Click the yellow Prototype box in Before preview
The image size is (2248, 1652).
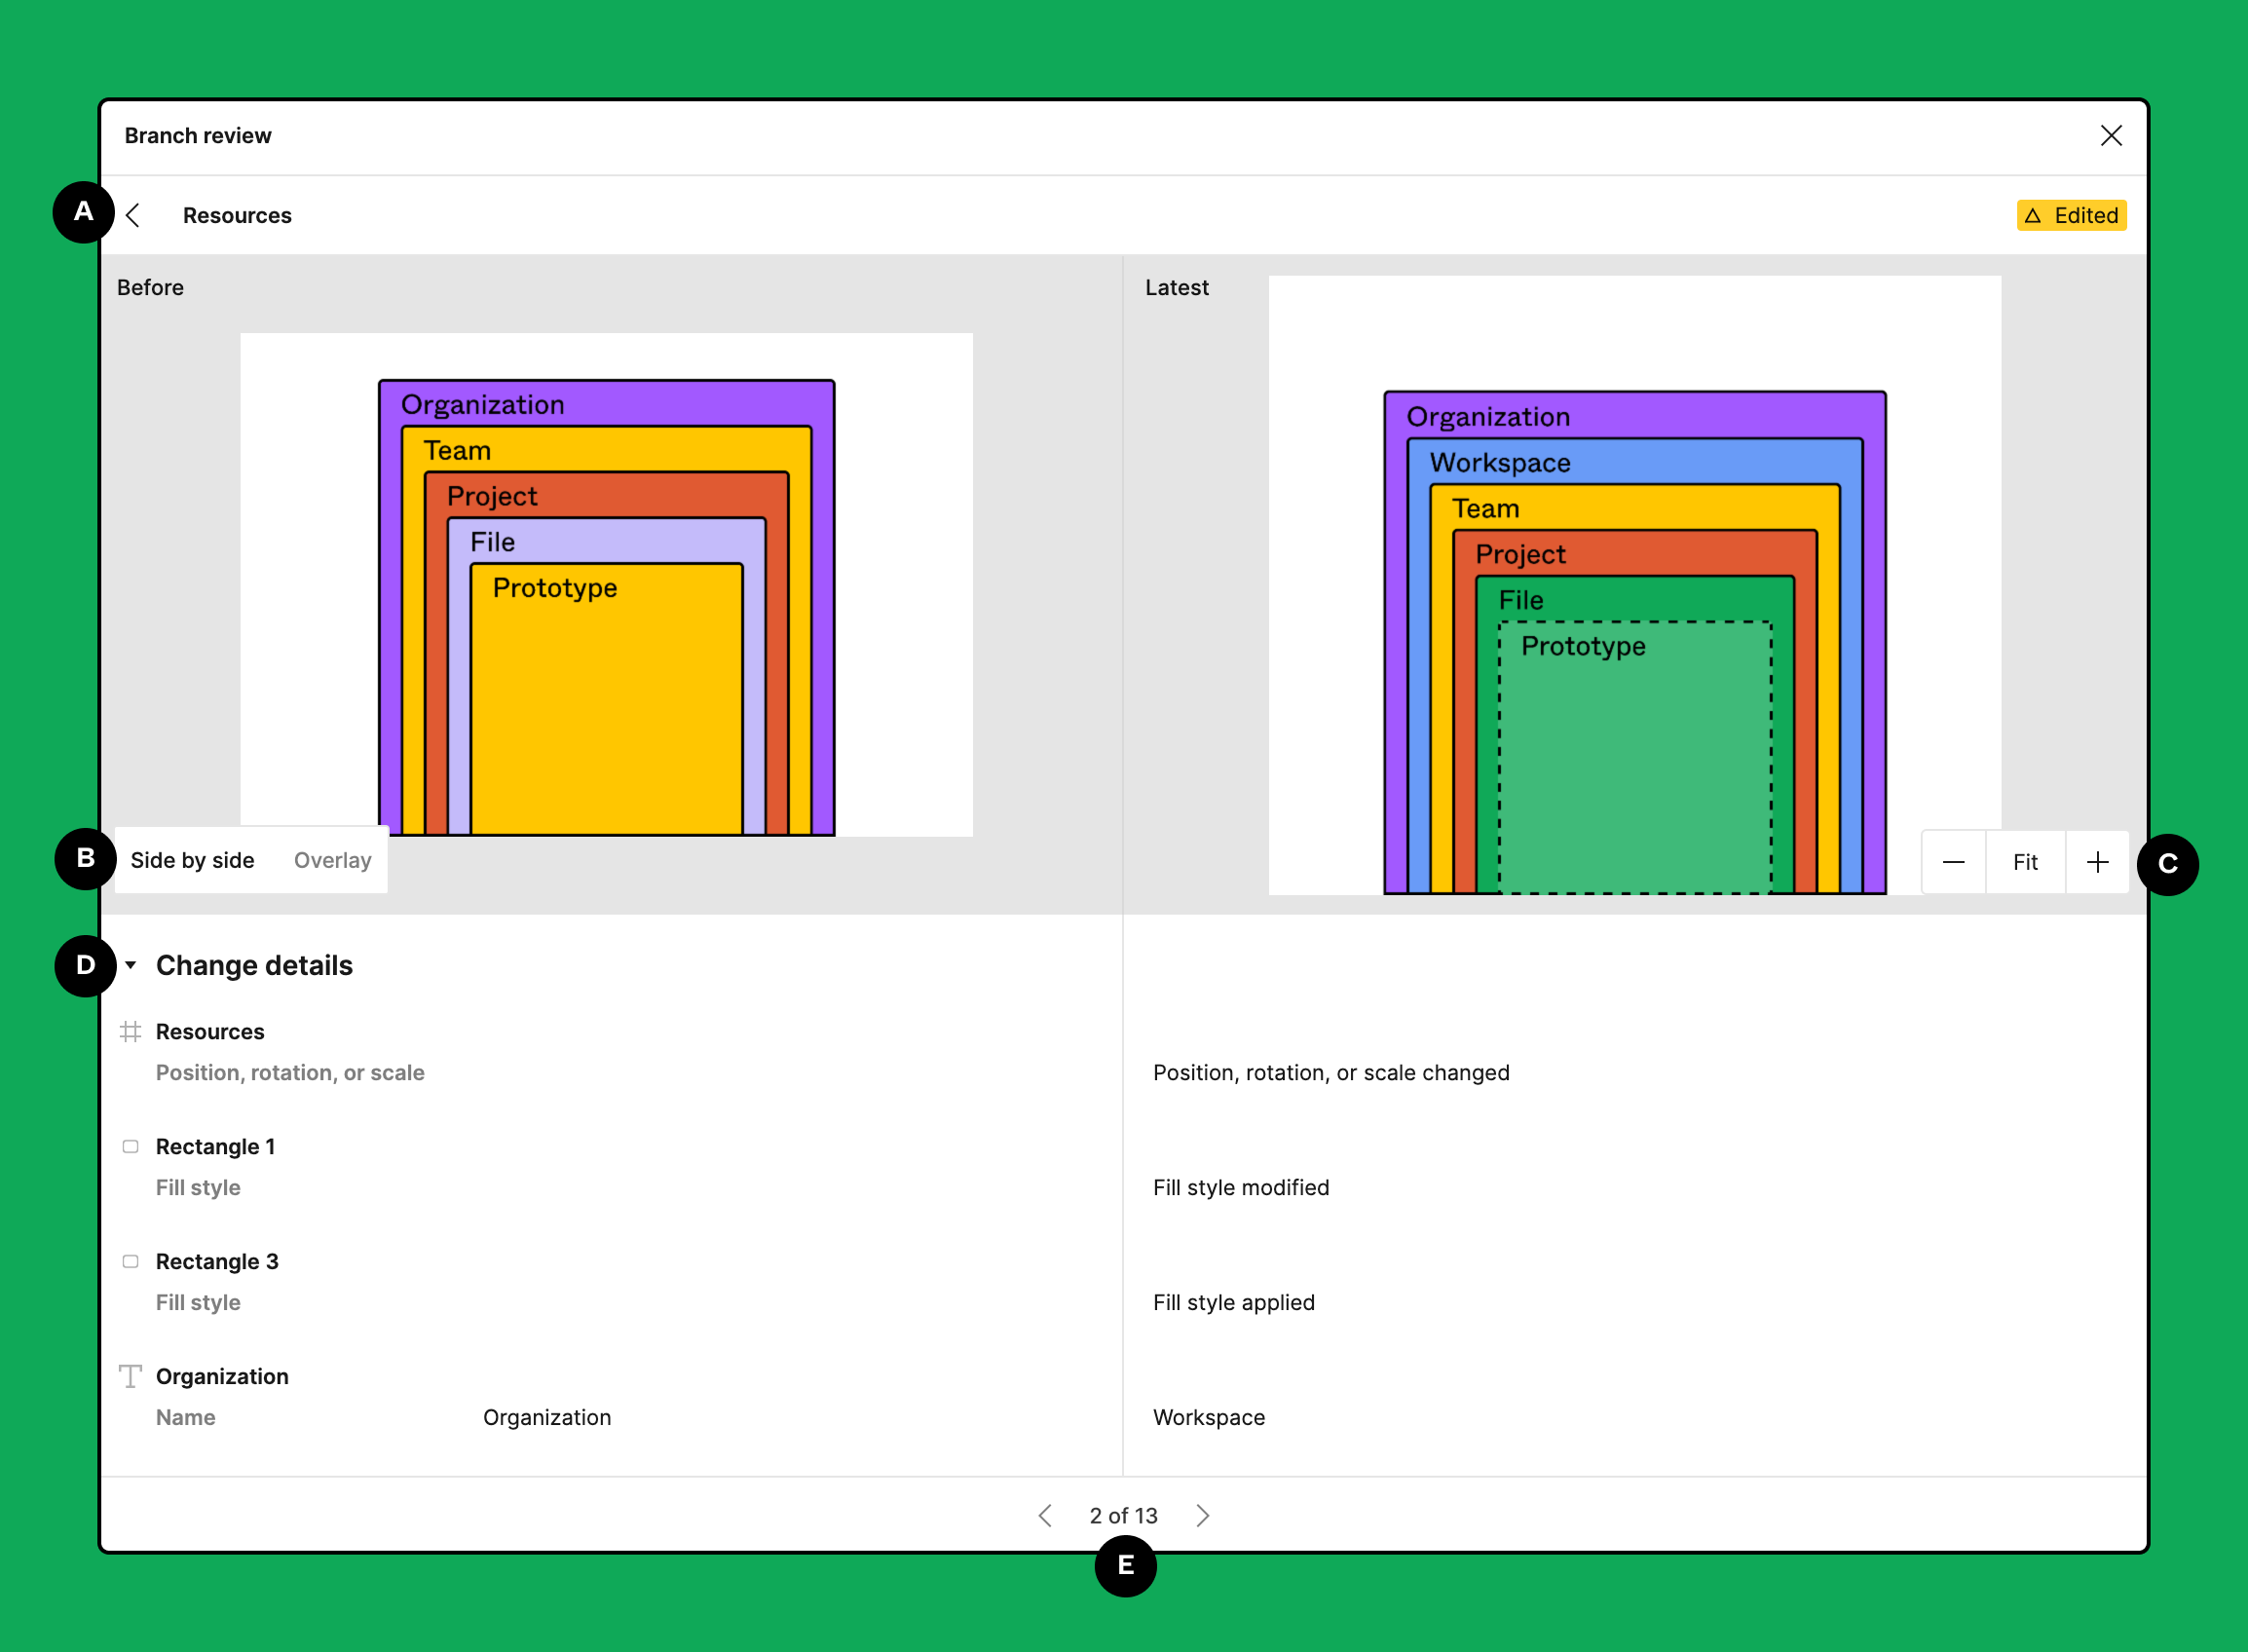[606, 699]
